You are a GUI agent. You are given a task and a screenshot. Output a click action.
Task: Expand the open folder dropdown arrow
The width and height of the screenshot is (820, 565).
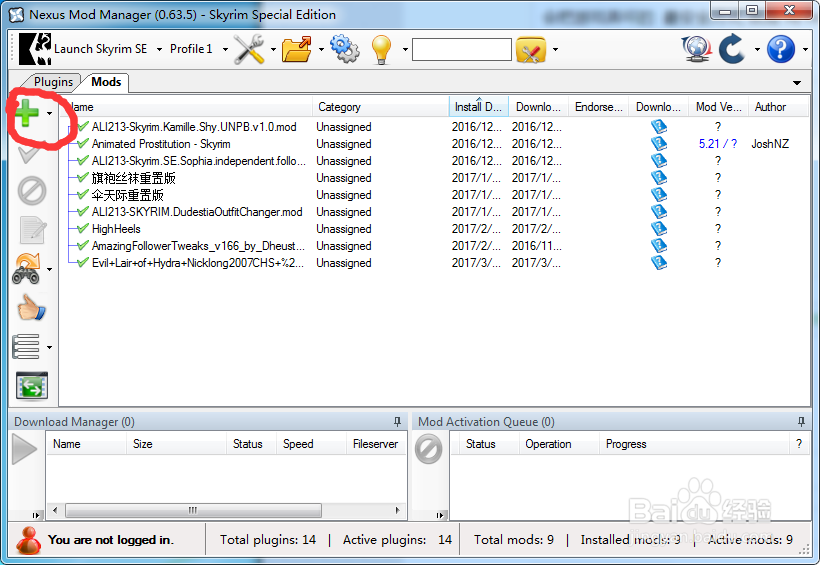321,50
